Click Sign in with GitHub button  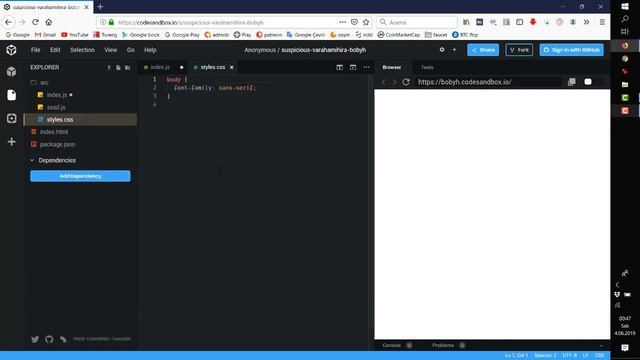571,50
